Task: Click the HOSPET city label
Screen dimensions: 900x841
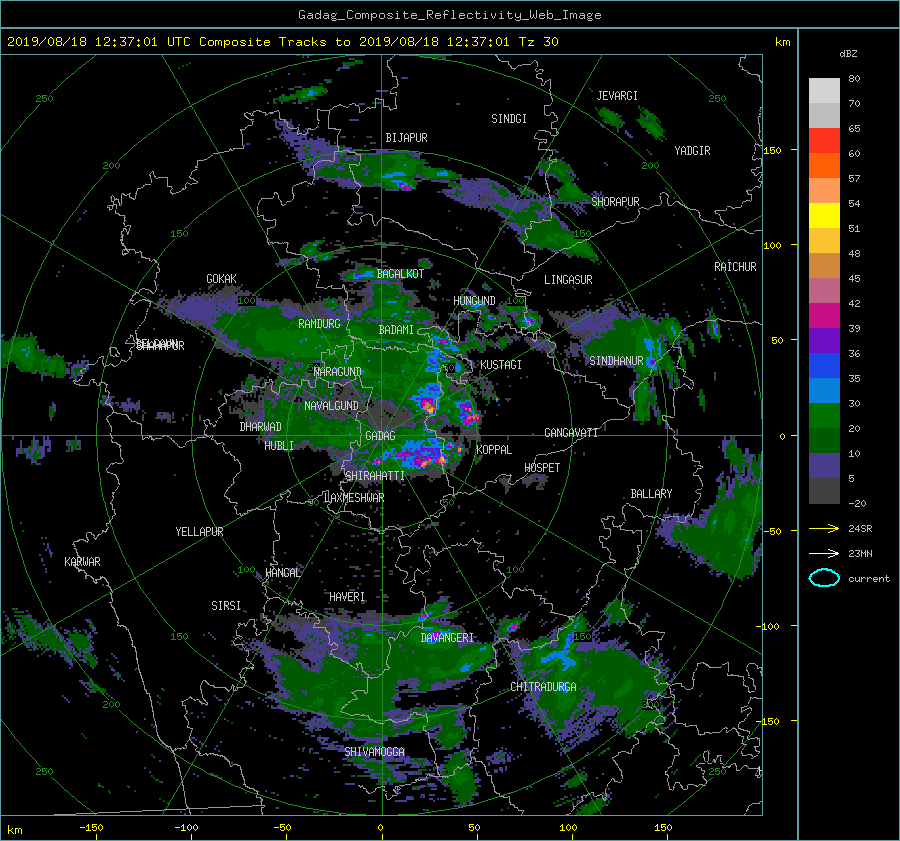Action: (x=542, y=468)
